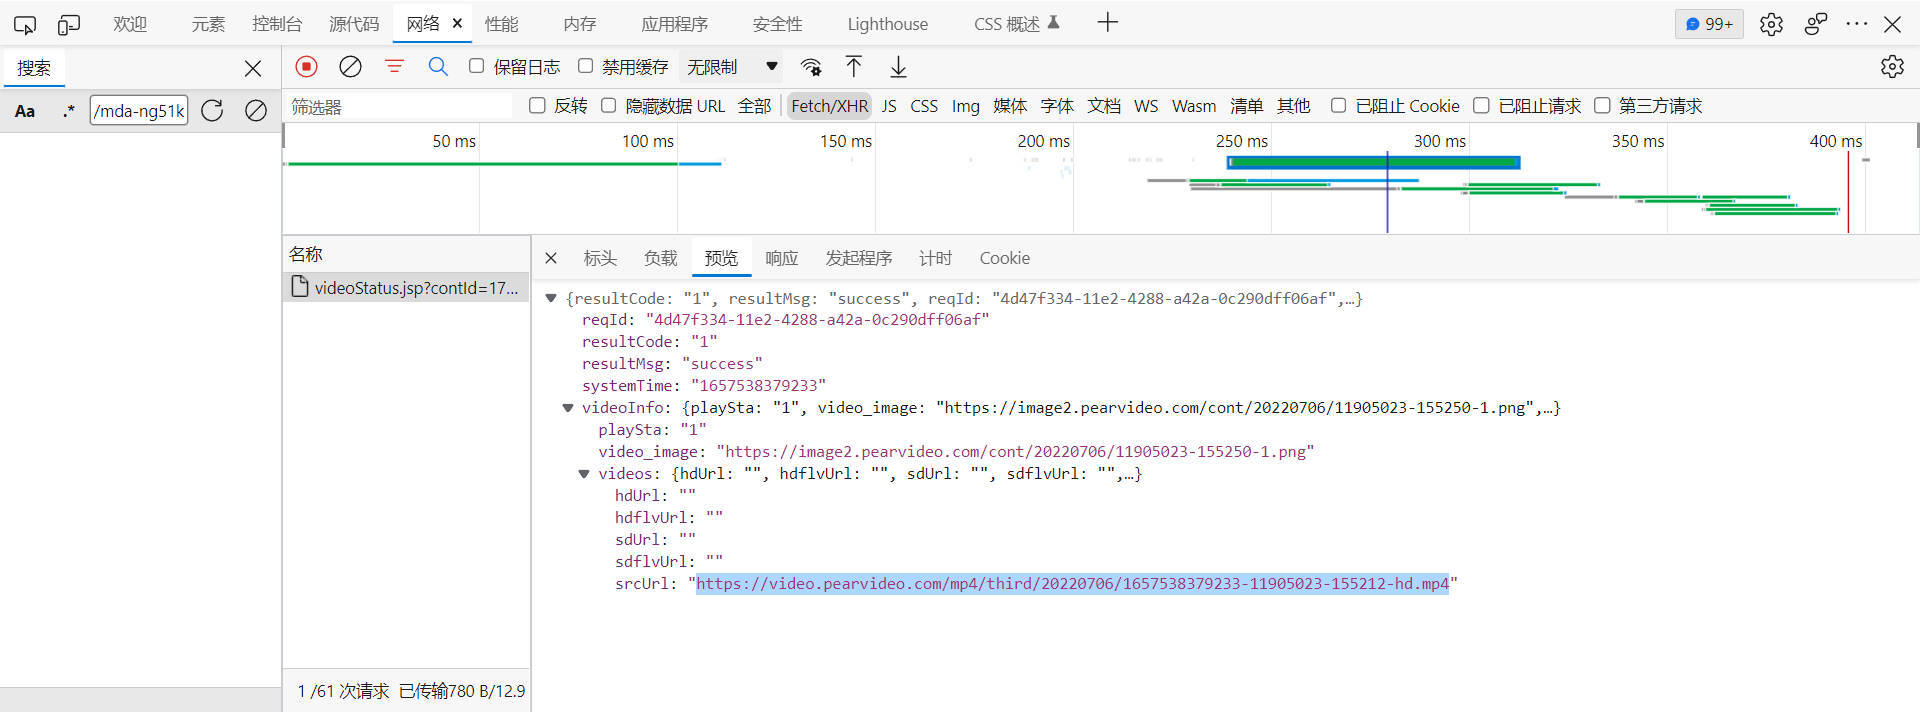Open the Headers (标头) tab
The height and width of the screenshot is (712, 1920).
(600, 258)
